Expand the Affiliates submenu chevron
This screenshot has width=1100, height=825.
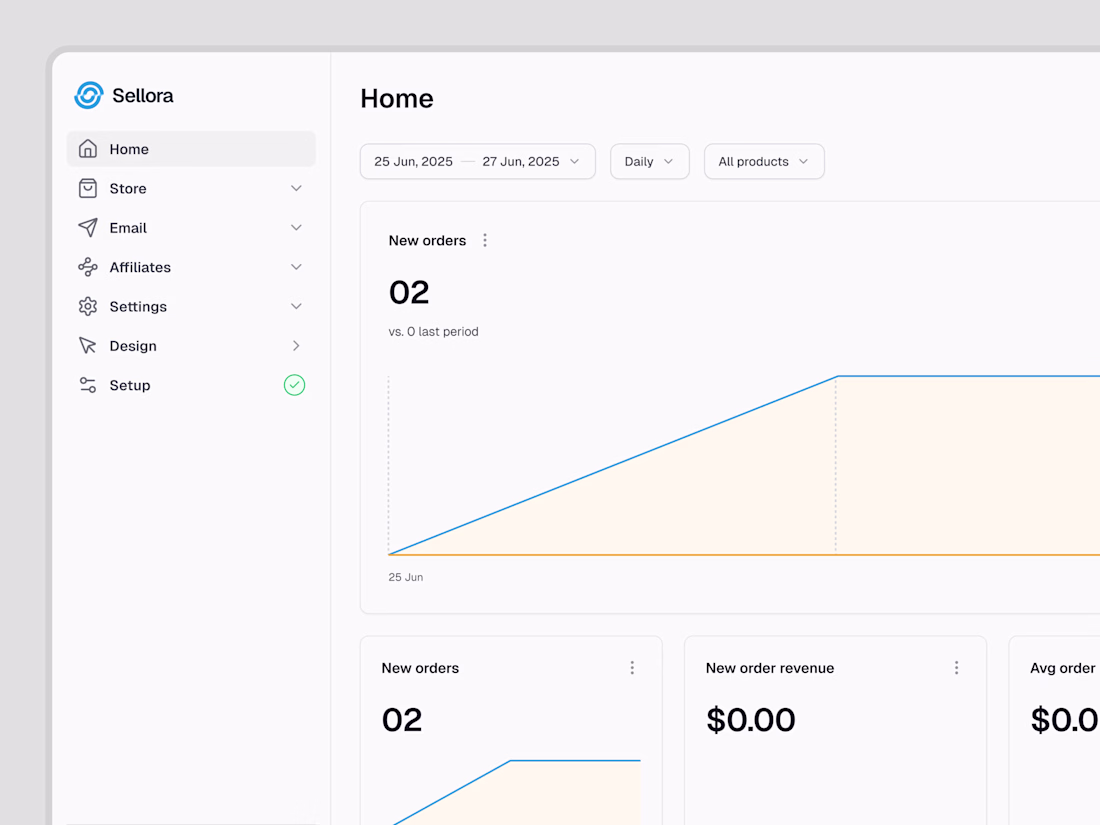[x=296, y=267]
